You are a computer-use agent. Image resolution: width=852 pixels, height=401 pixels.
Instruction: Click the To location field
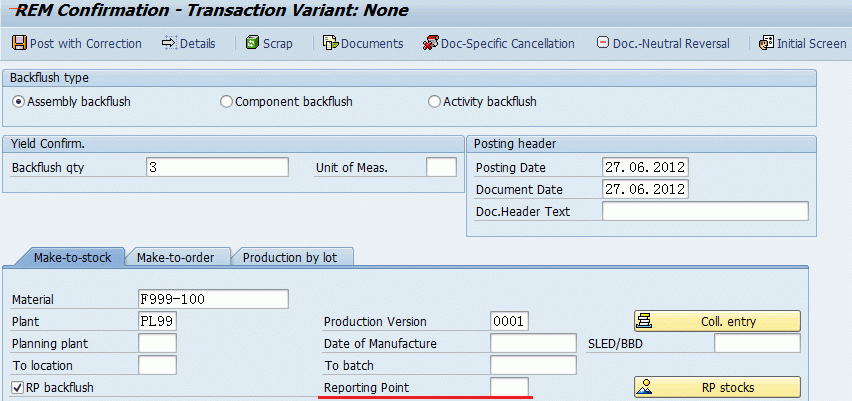point(158,365)
